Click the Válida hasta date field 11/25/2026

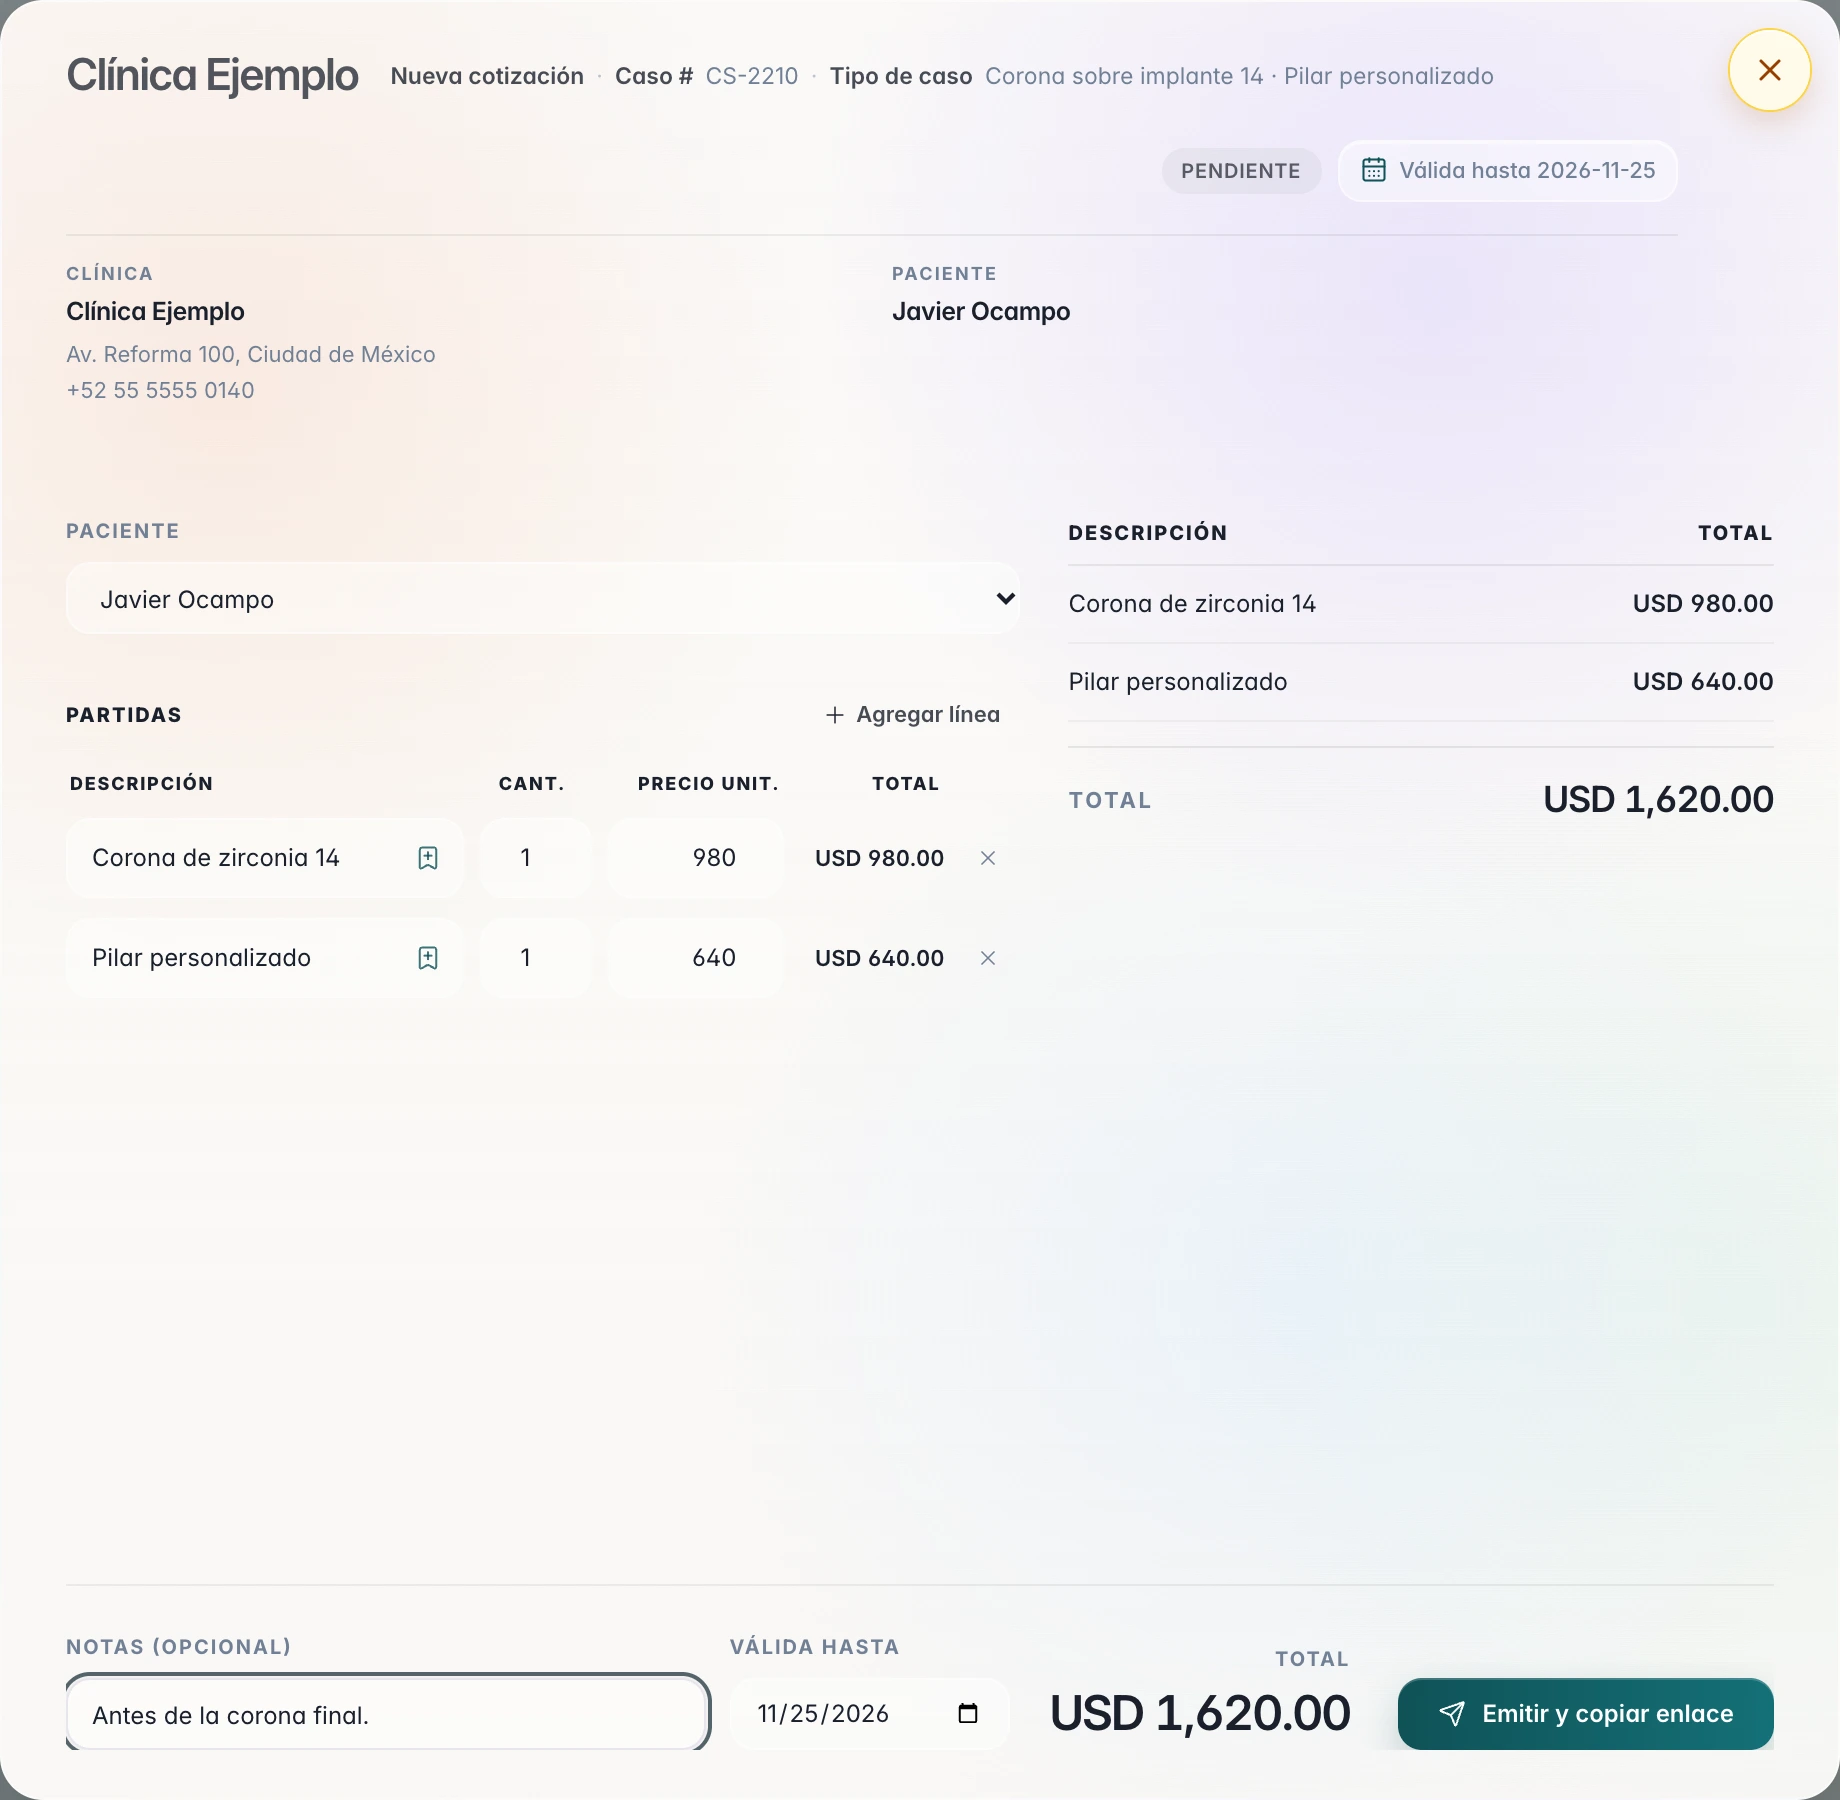pos(869,1714)
